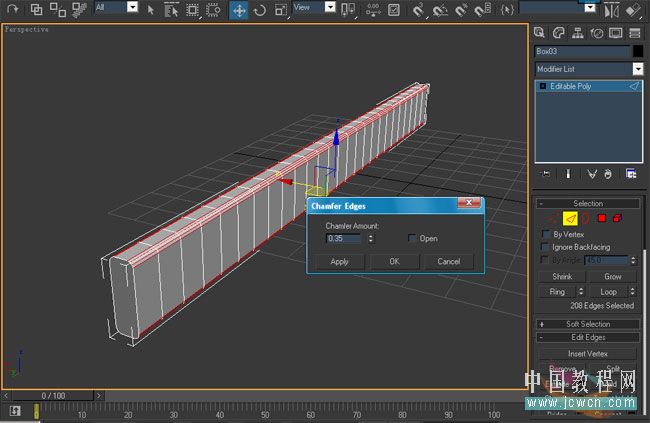Select Border sub-object level icon
This screenshot has height=423, width=650.
[585, 218]
